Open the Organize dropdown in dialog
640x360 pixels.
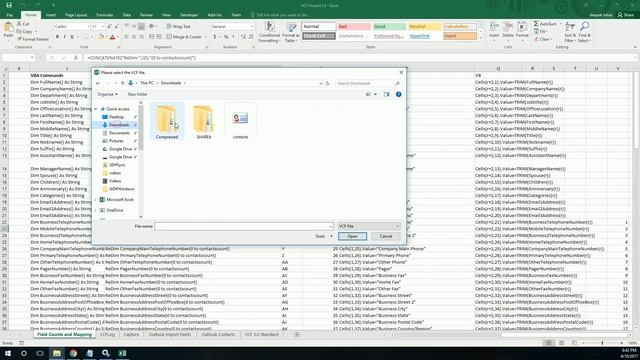point(107,94)
